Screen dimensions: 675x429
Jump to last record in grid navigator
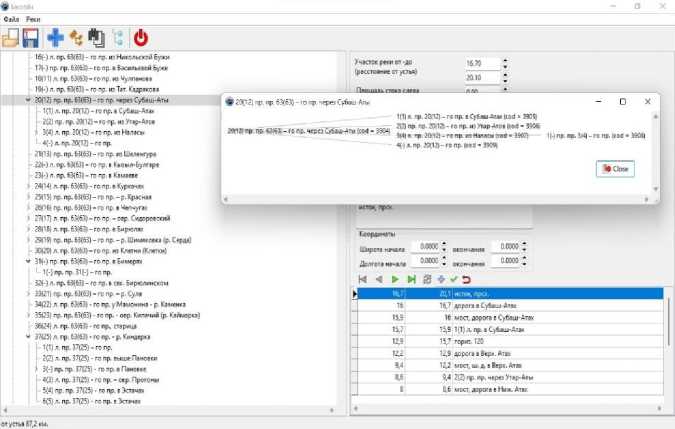pos(412,279)
